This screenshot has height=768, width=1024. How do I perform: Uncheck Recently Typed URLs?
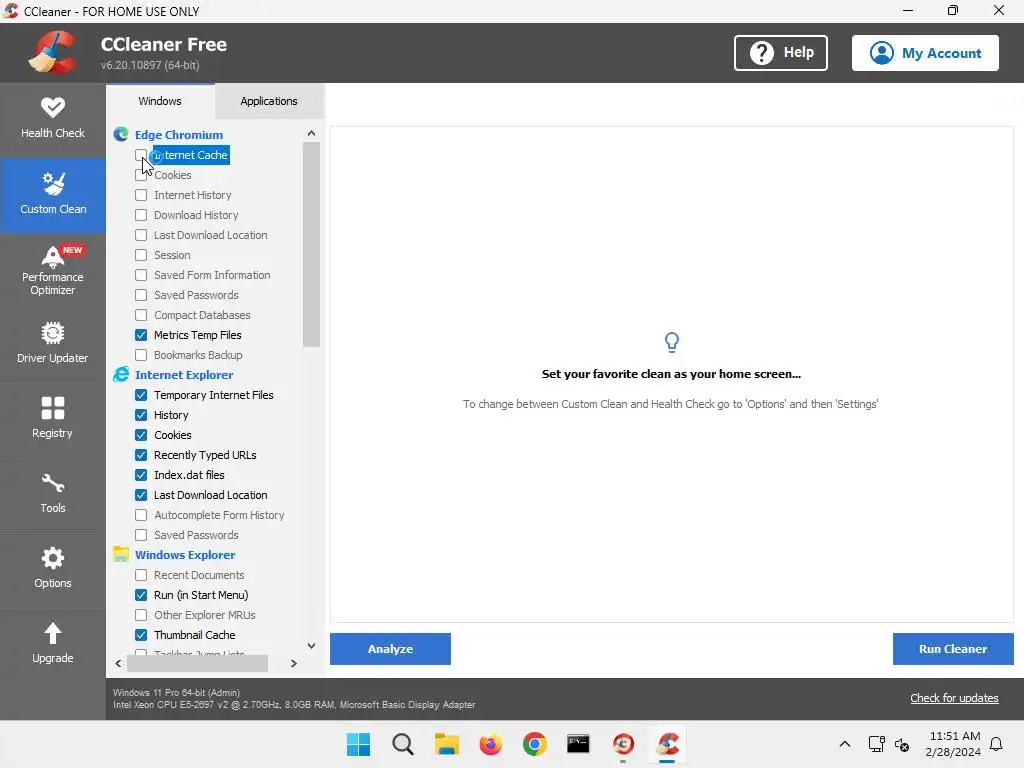[141, 455]
